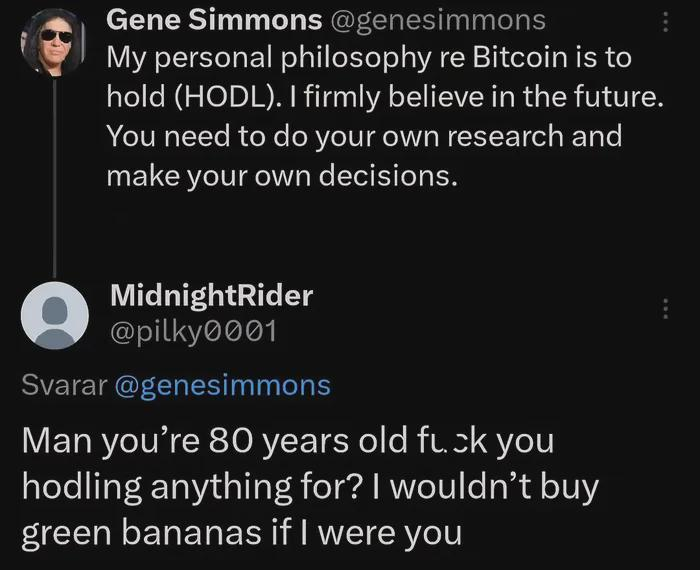The width and height of the screenshot is (700, 570).
Task: Open more options on Gene Simmons' tweet
Action: (x=667, y=22)
